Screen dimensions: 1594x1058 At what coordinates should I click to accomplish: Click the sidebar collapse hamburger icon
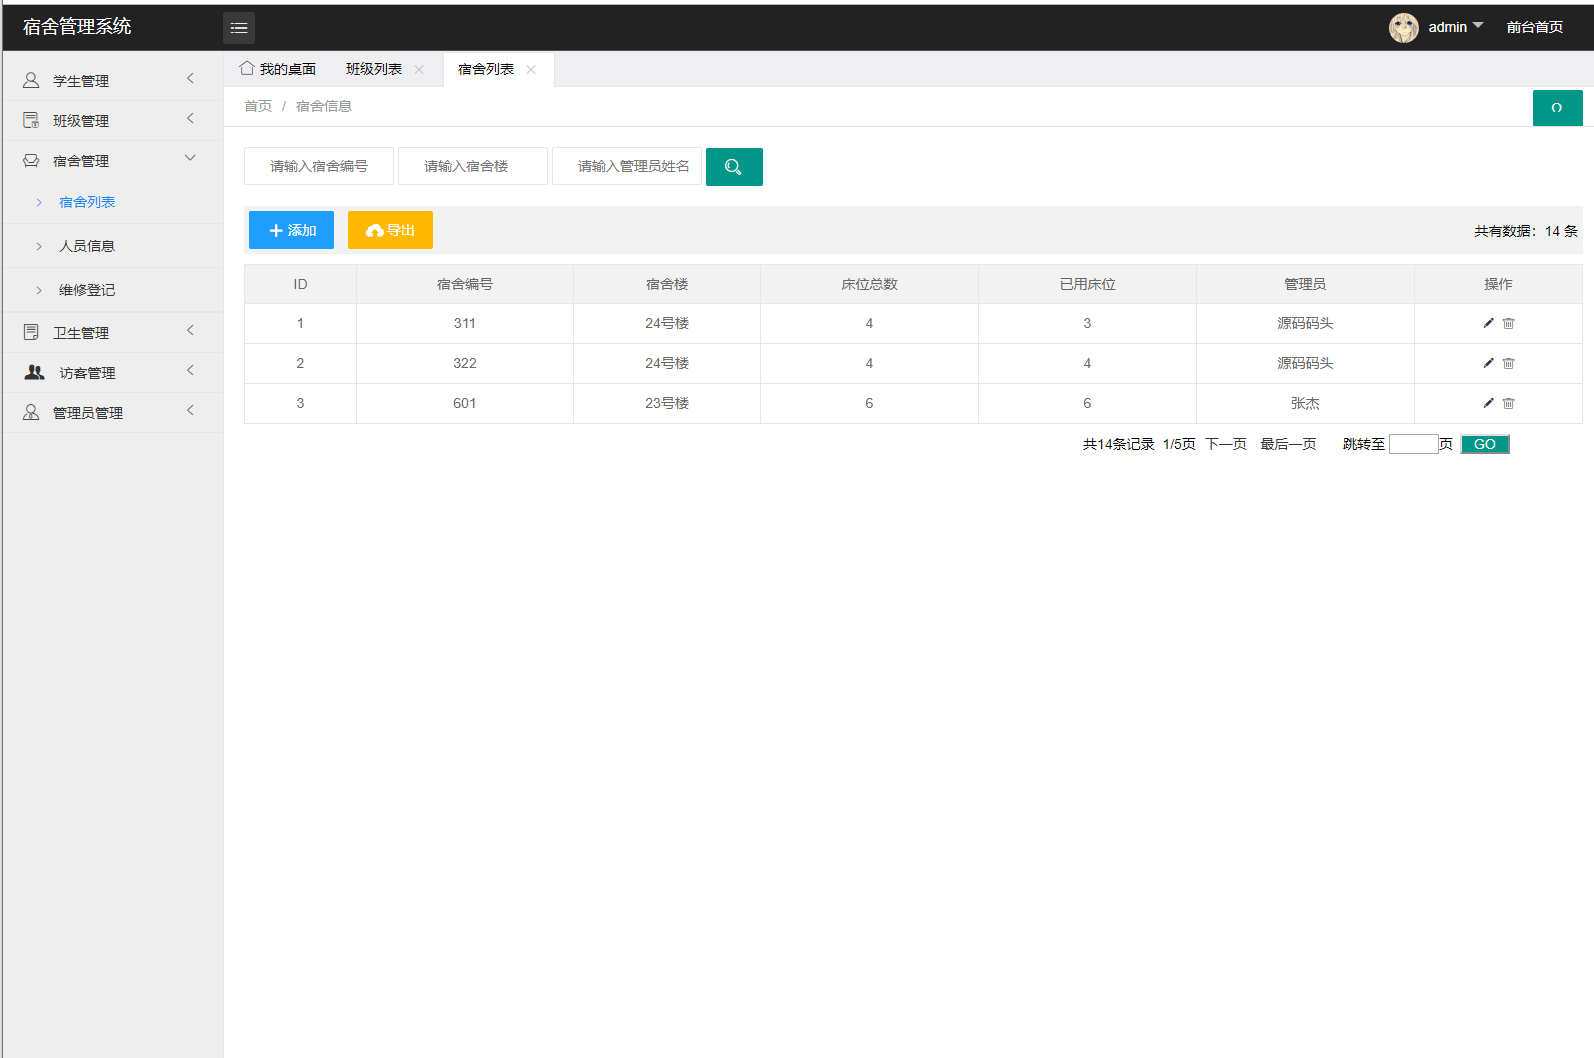(x=238, y=28)
